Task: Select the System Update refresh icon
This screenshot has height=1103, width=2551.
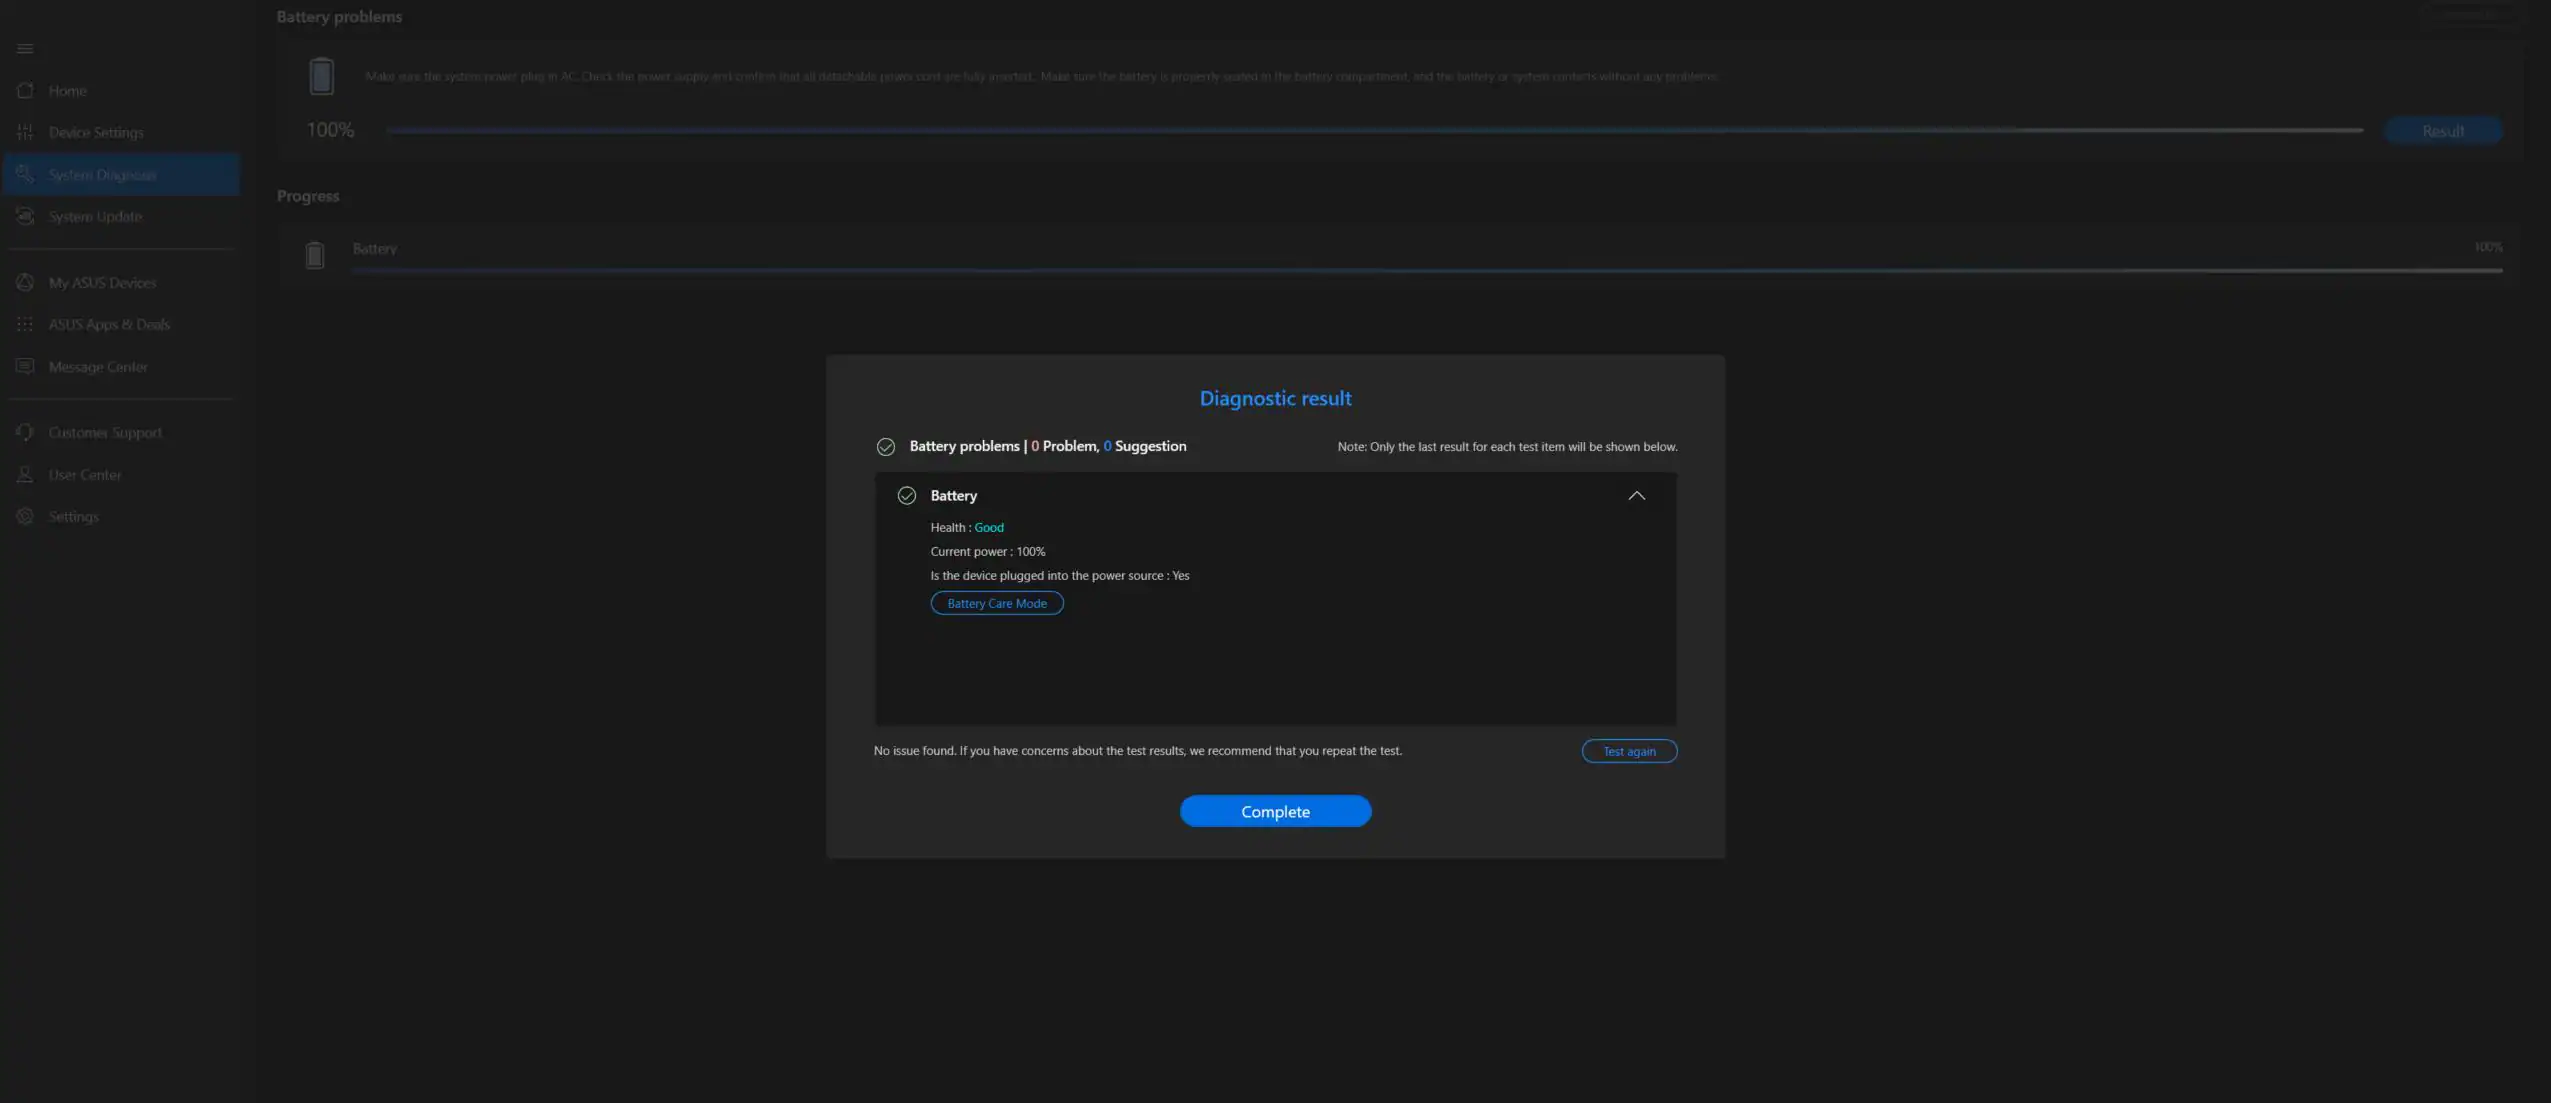Action: tap(25, 215)
